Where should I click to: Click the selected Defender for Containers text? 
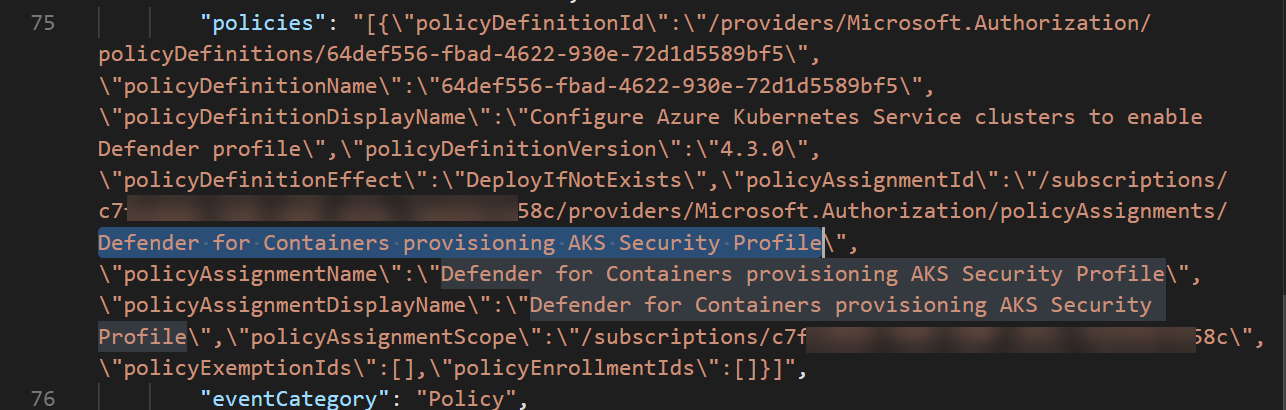point(460,242)
